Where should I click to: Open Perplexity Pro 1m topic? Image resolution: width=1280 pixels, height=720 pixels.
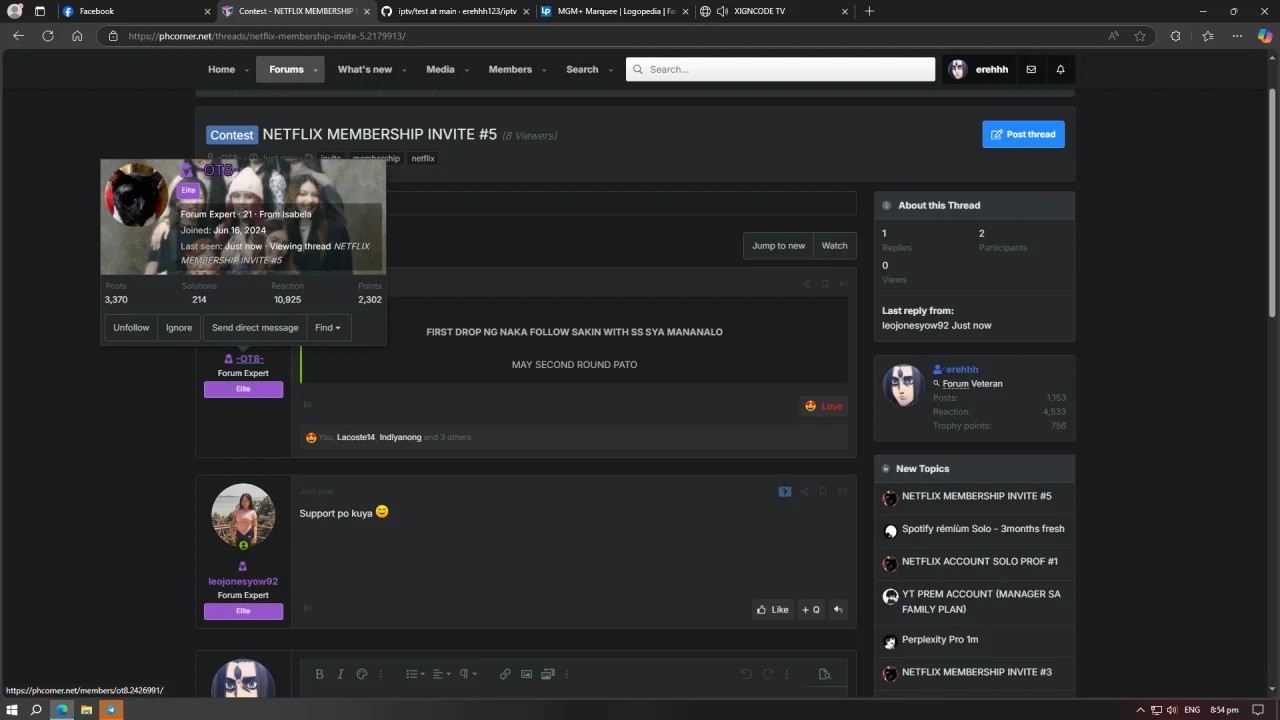[940, 640]
